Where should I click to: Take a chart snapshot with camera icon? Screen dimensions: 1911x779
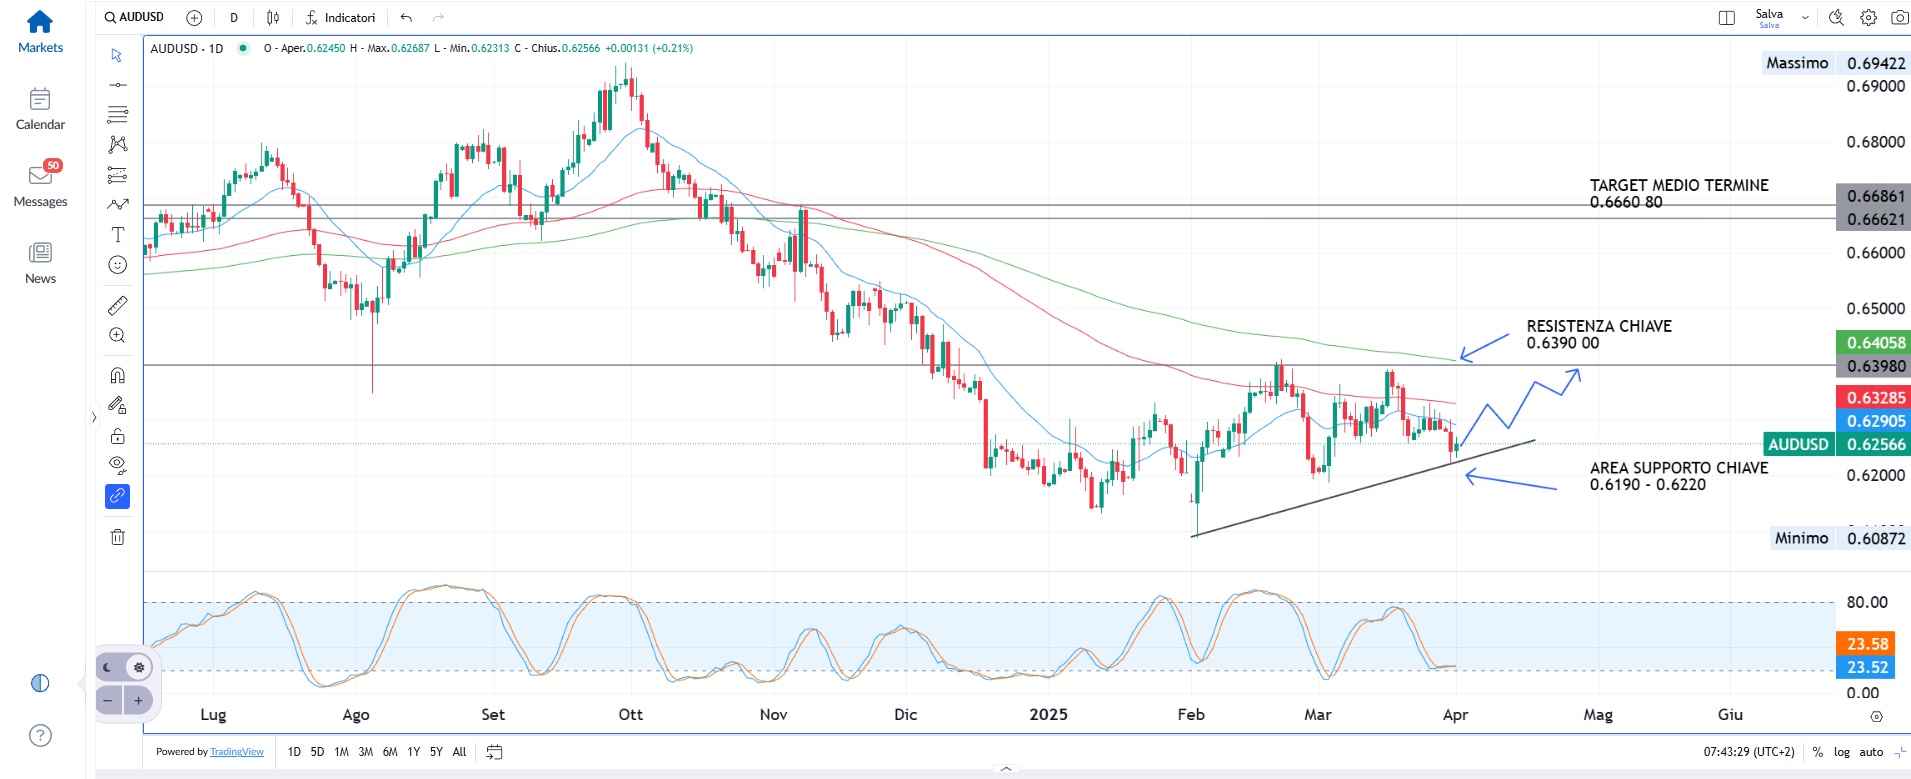(x=1899, y=17)
